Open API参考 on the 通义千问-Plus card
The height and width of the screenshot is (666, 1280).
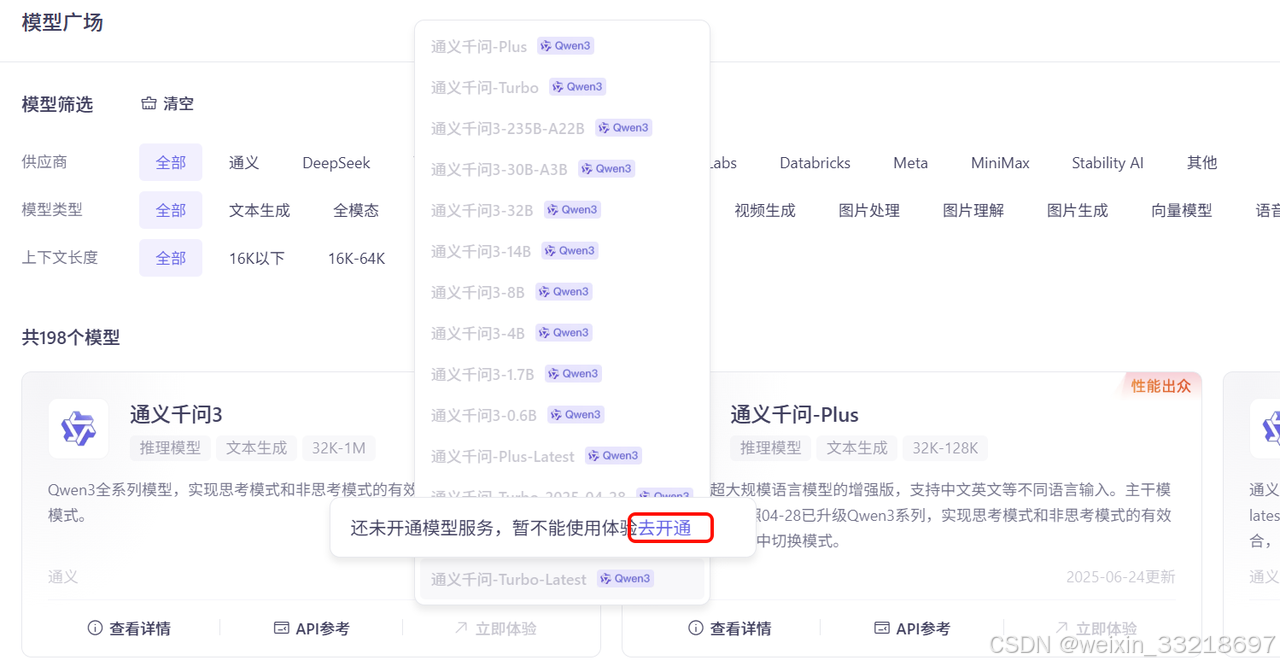pos(912,628)
